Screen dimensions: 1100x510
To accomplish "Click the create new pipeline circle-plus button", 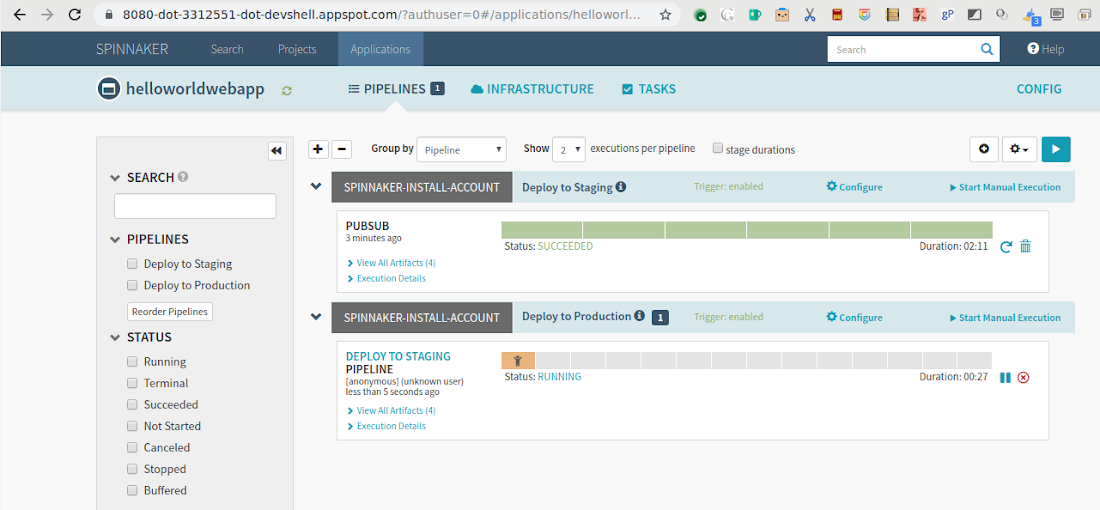I will pyautogui.click(x=984, y=149).
